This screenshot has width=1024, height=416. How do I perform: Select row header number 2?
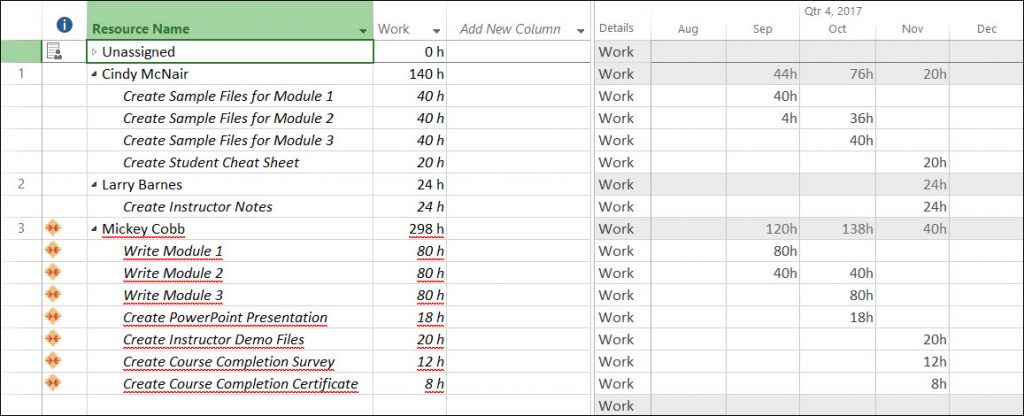pos(21,185)
